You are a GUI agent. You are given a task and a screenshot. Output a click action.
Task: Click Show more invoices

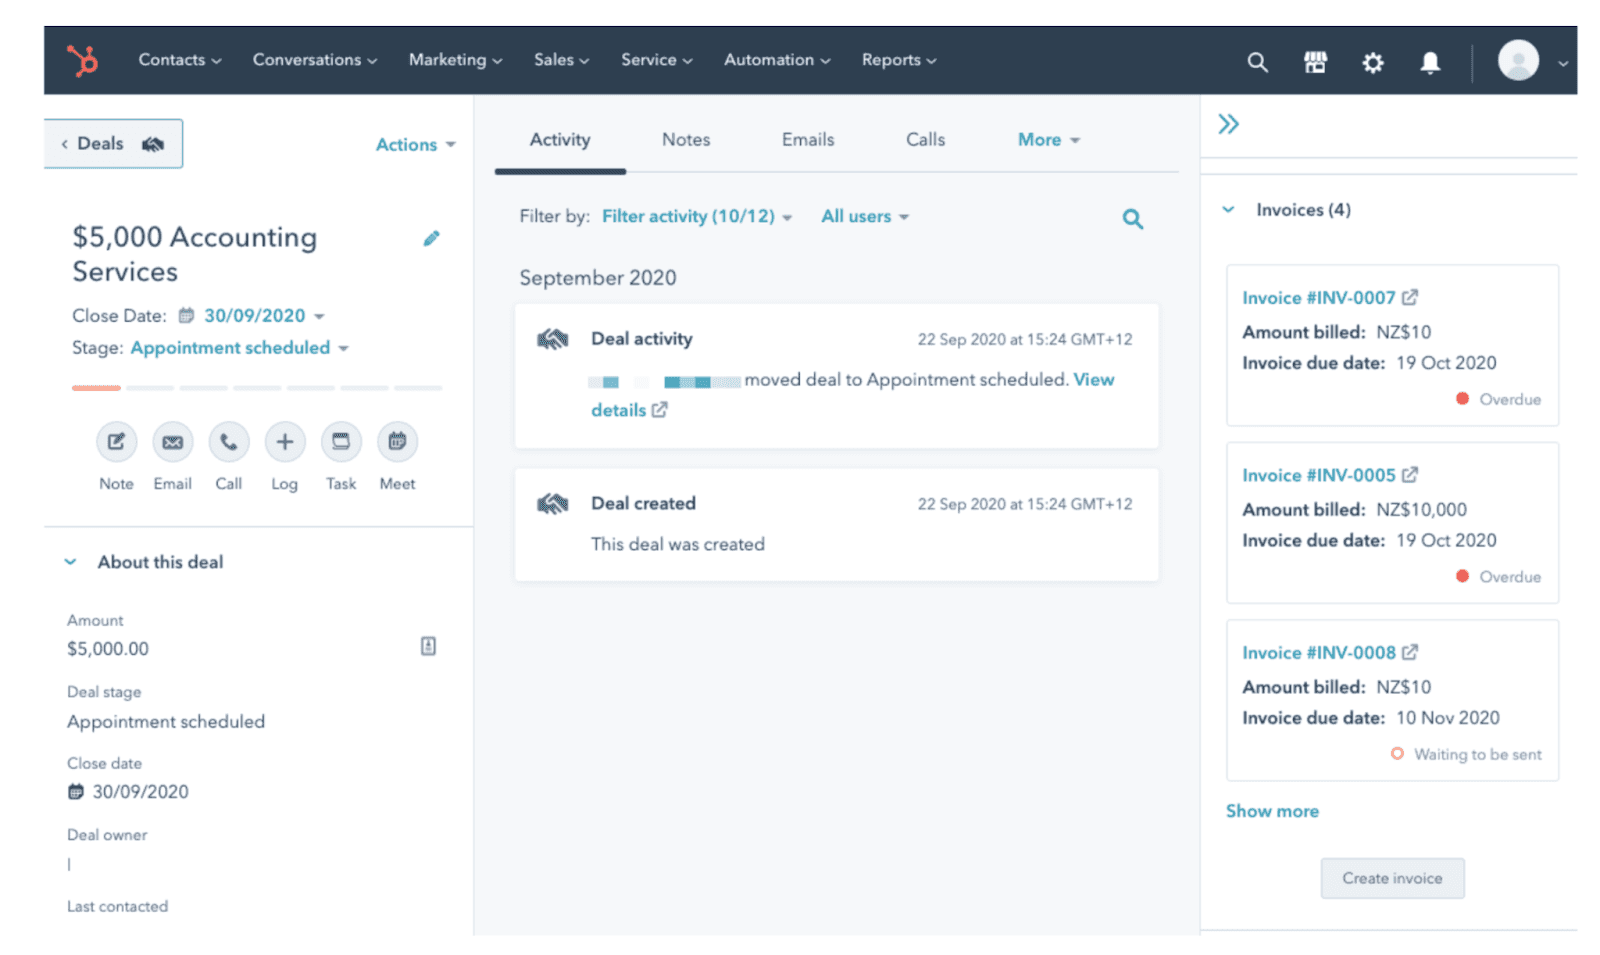[1272, 811]
